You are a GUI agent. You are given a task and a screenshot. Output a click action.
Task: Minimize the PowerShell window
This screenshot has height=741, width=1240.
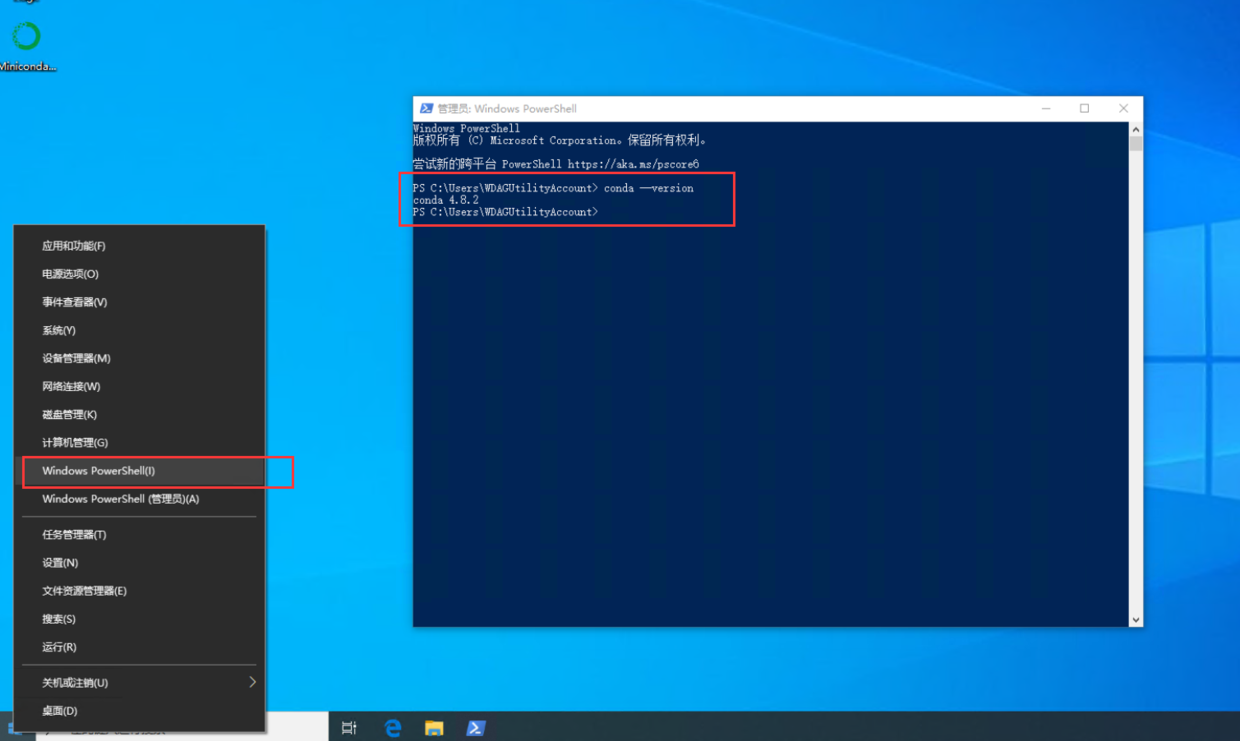point(1046,109)
